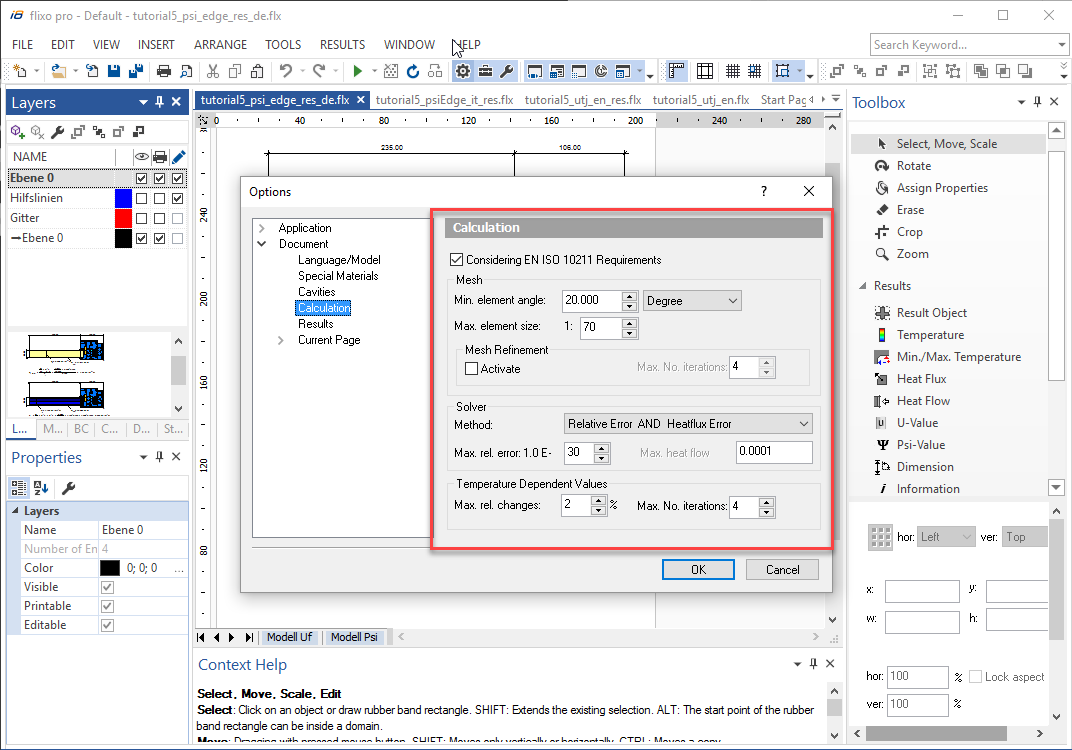Open the RESULTS menu
The height and width of the screenshot is (750, 1072).
point(342,45)
